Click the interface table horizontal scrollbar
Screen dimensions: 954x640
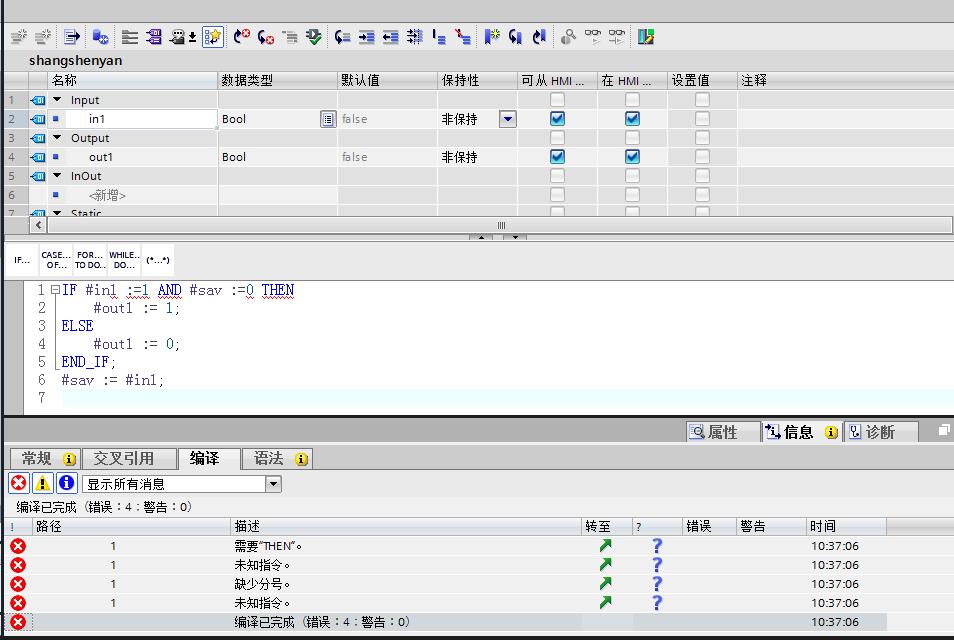tap(500, 225)
